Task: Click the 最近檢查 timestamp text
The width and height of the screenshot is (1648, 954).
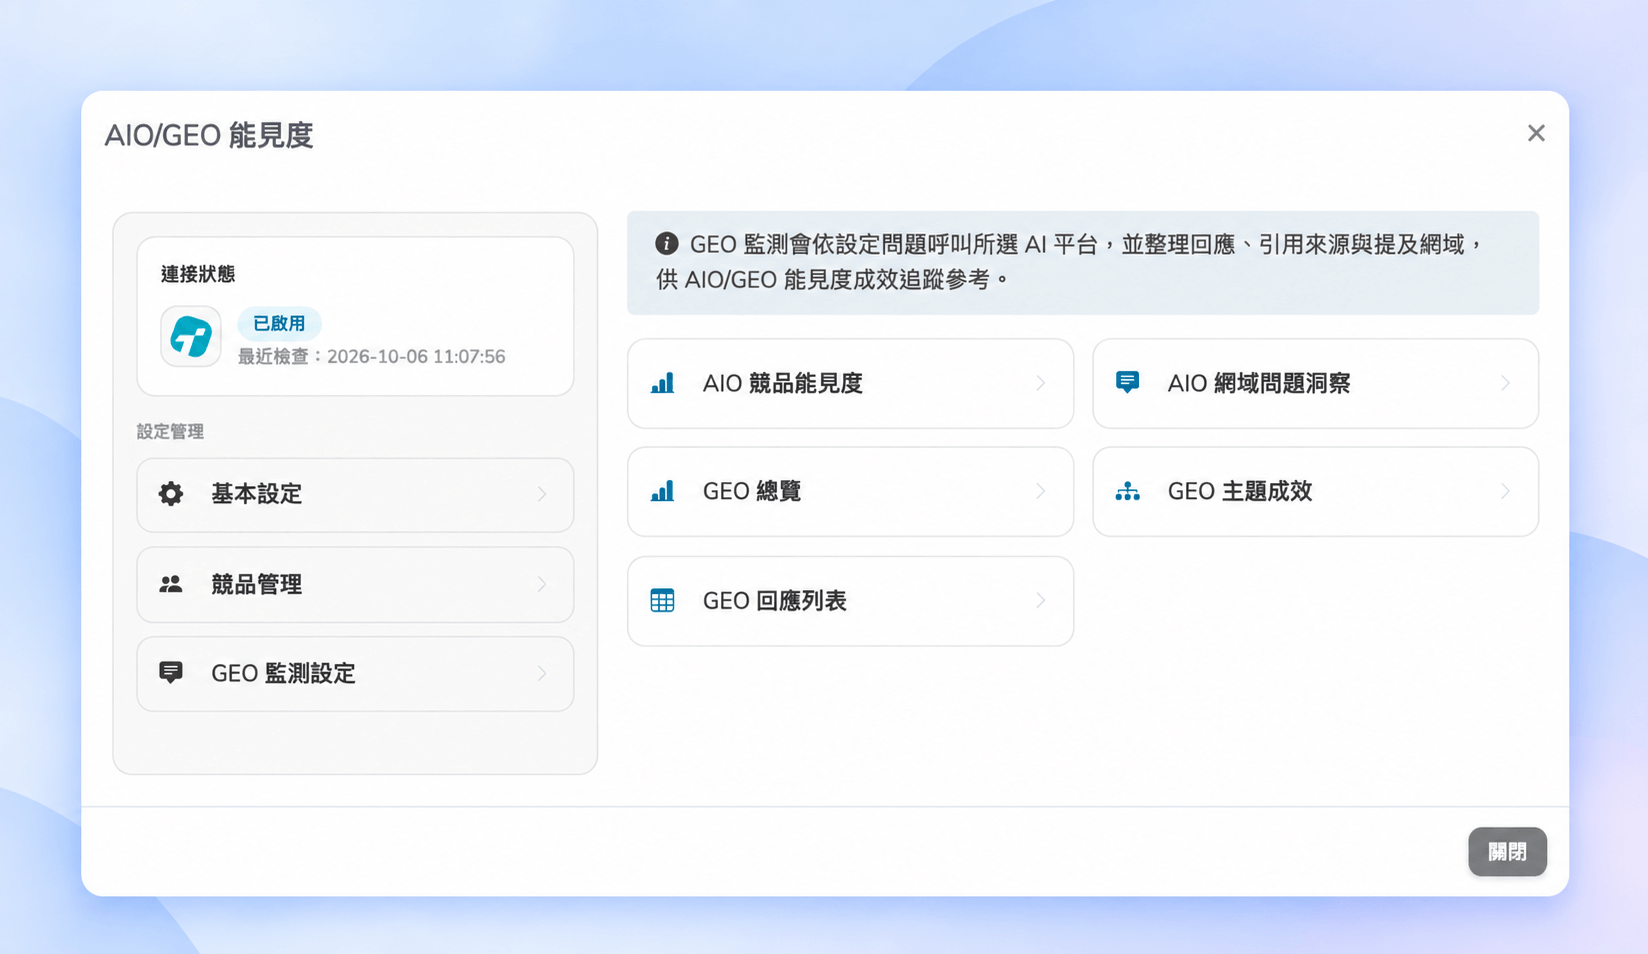Action: pyautogui.click(x=371, y=357)
